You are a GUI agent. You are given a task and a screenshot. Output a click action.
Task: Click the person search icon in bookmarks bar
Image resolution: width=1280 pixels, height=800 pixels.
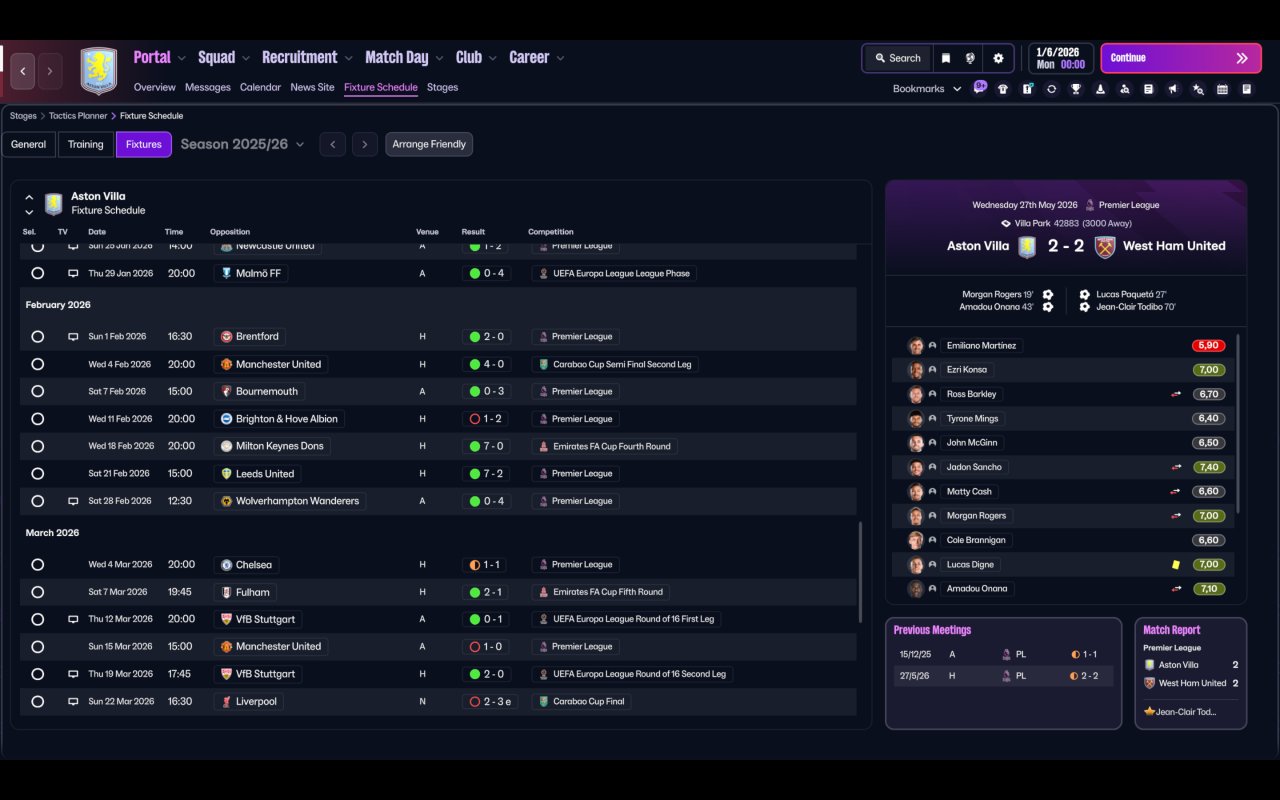click(1125, 89)
